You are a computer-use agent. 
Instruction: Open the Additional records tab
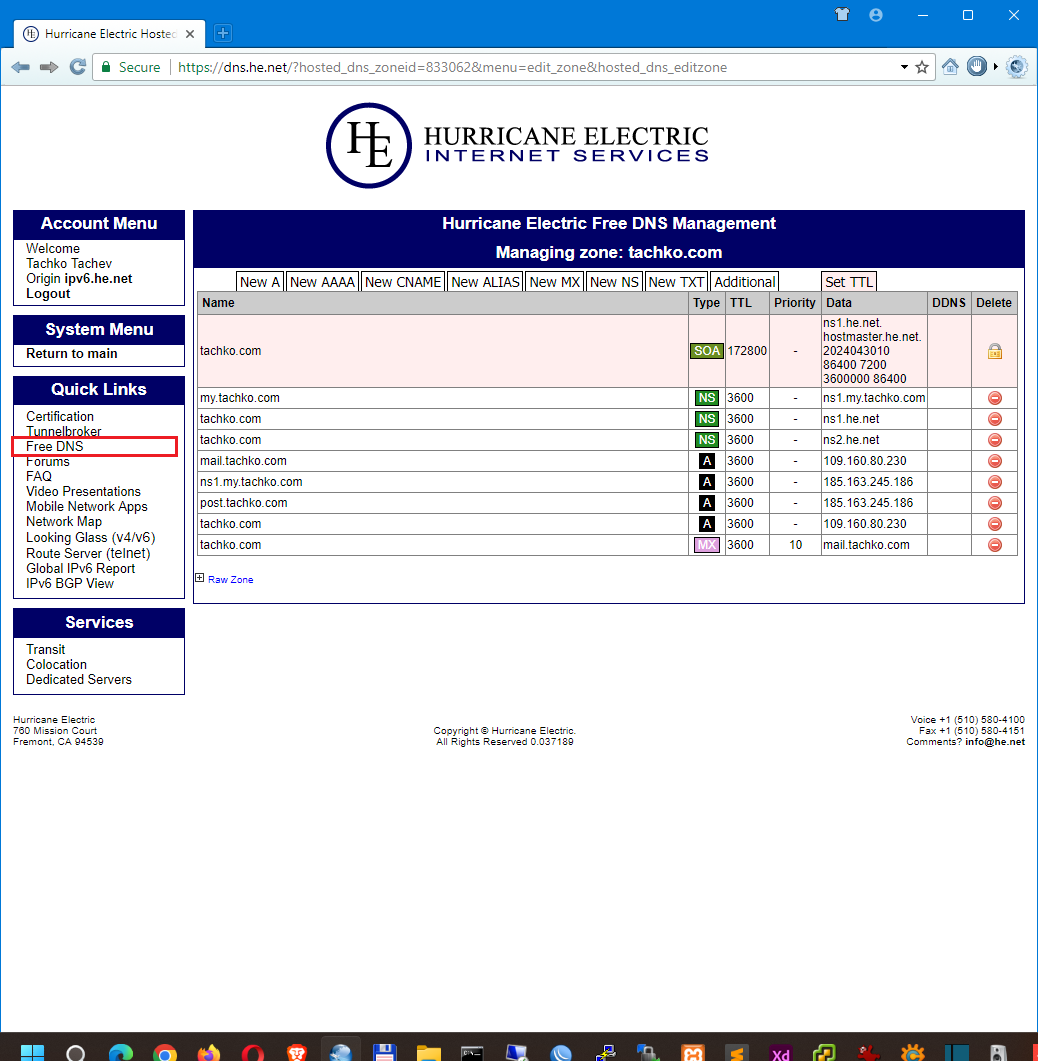tap(744, 281)
